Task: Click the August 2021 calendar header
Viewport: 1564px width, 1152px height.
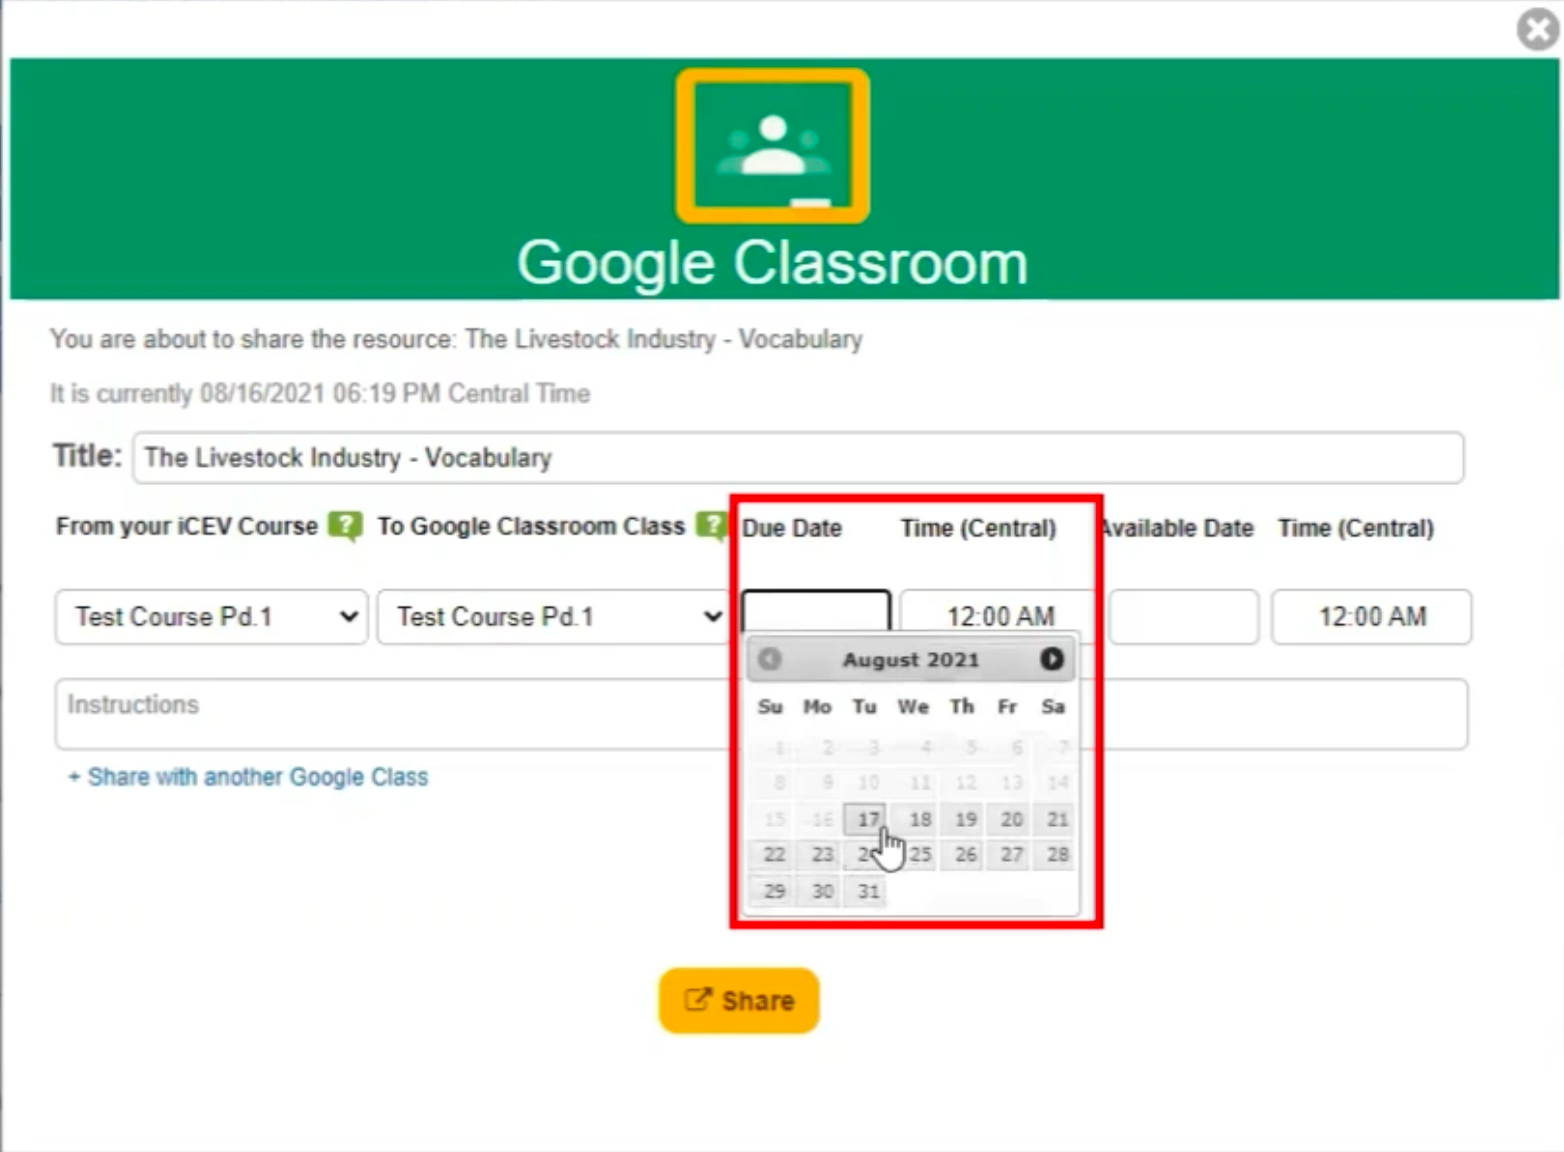Action: point(910,660)
